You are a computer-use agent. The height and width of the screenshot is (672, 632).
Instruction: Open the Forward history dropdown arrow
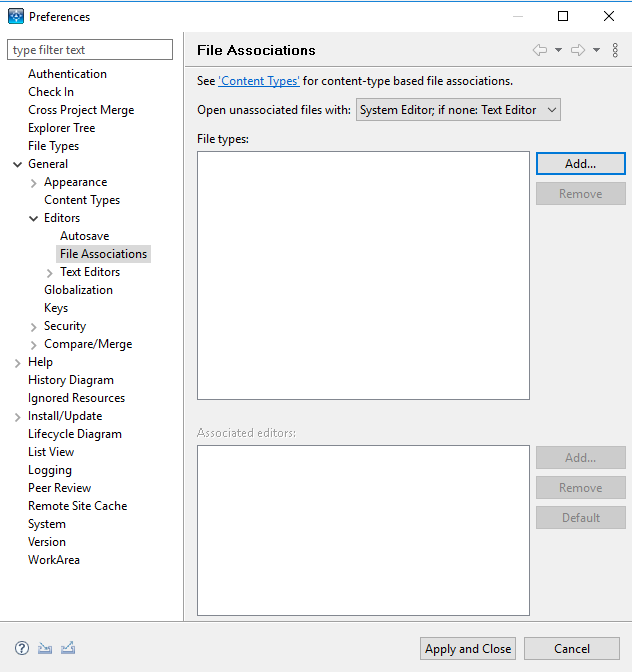coord(596,50)
